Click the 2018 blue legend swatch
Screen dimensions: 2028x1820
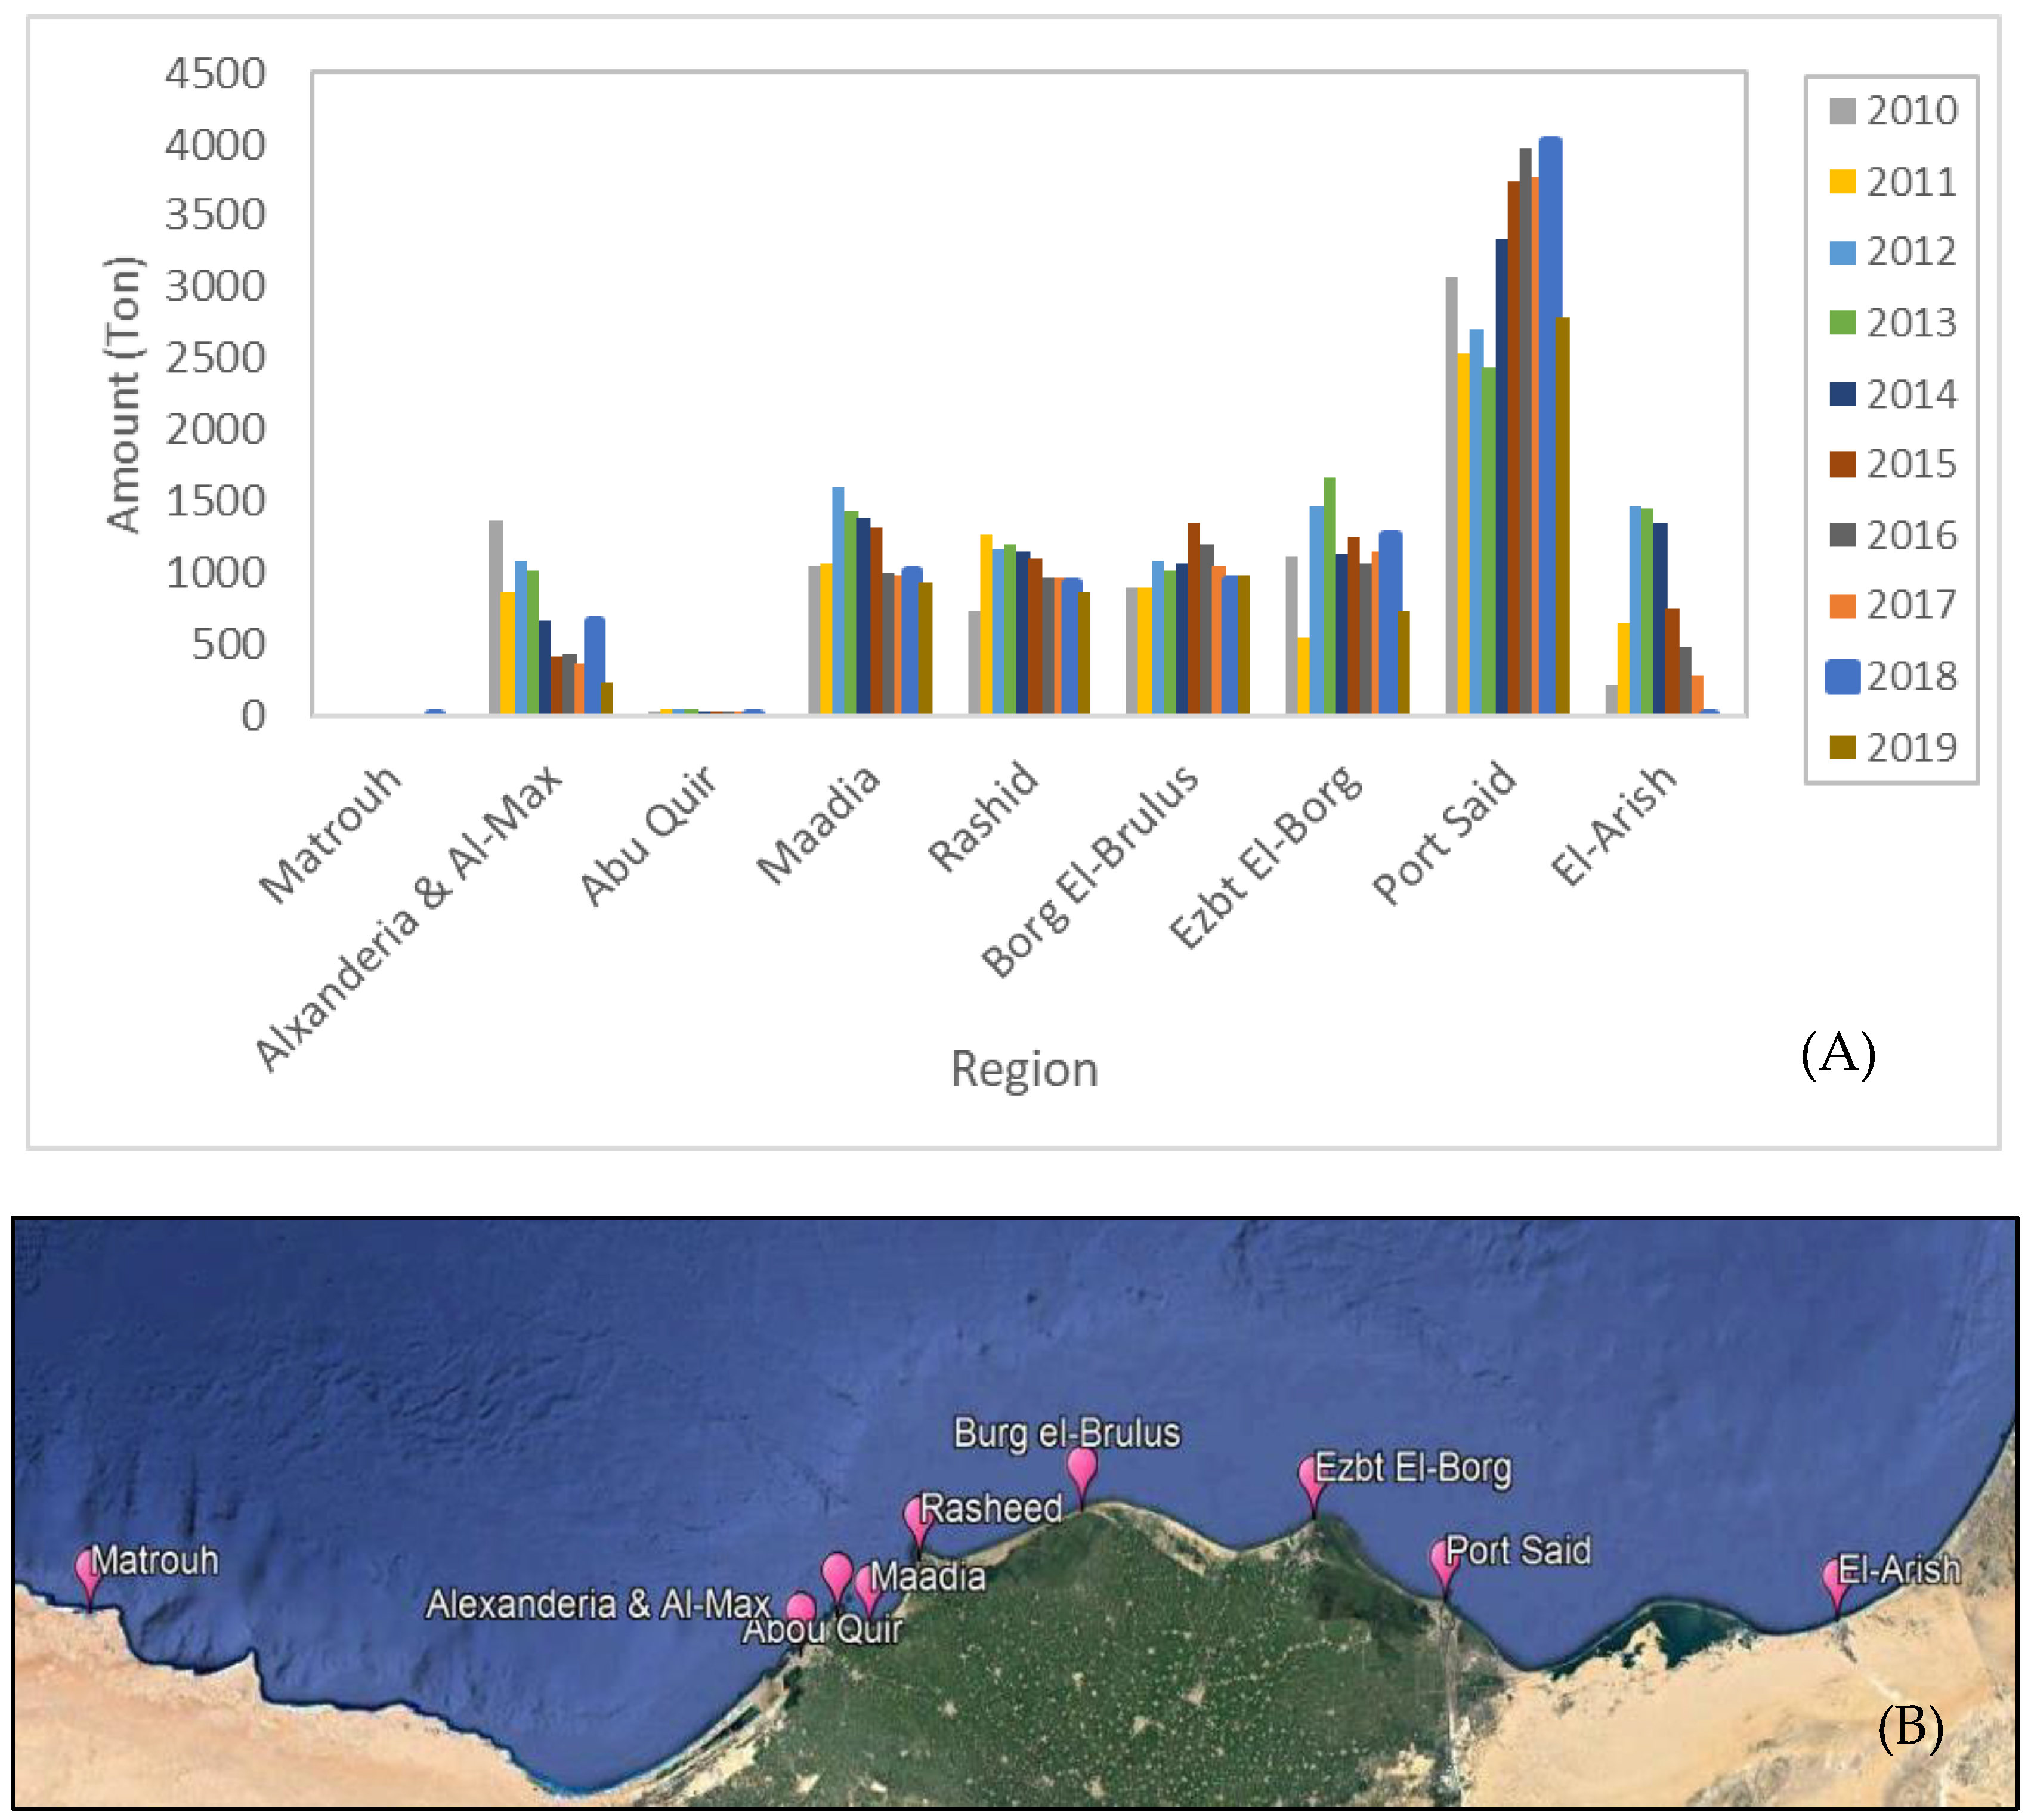tap(1842, 677)
